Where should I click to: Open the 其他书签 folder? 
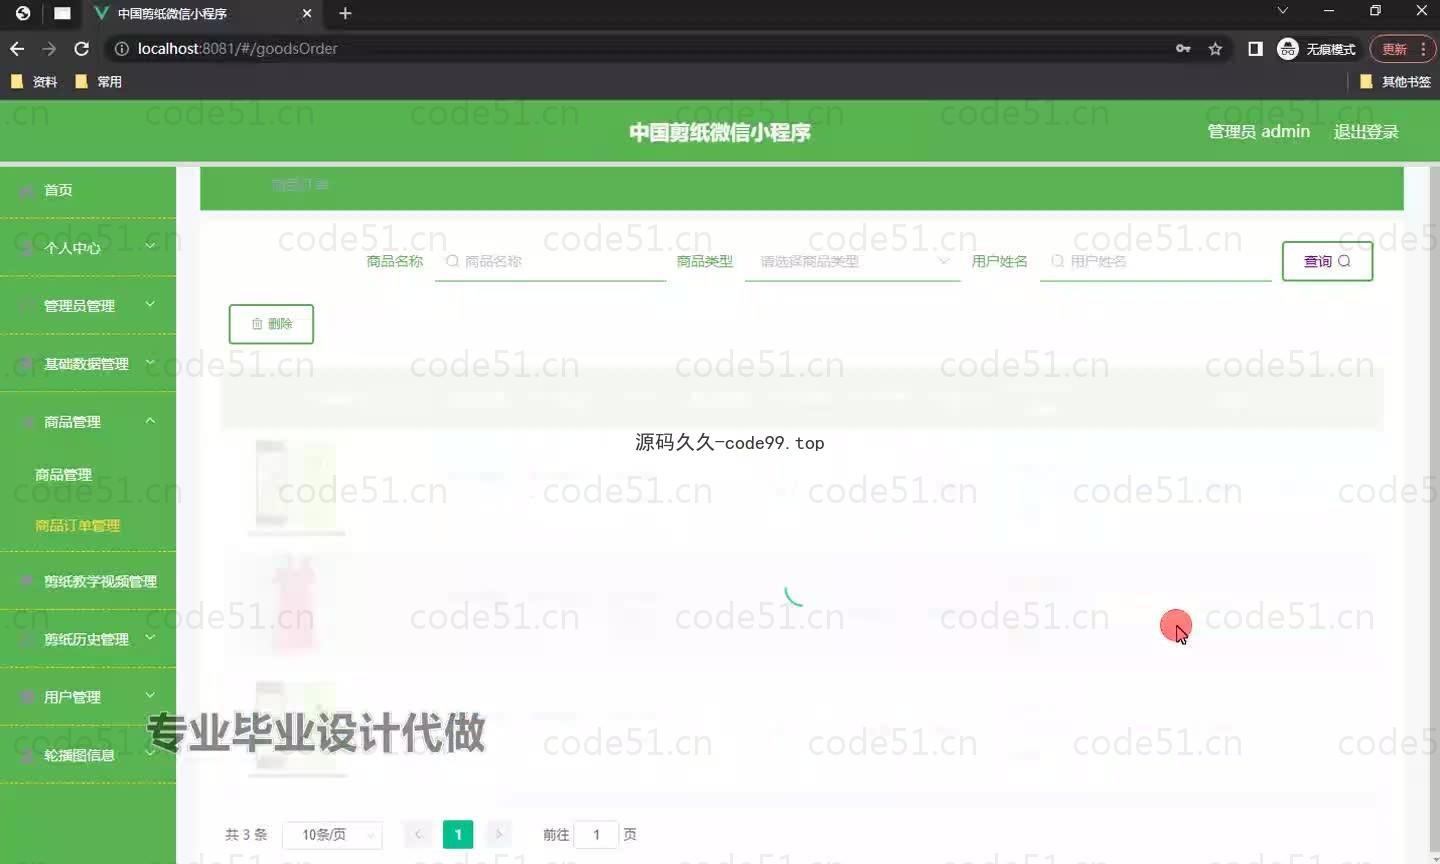[1396, 82]
